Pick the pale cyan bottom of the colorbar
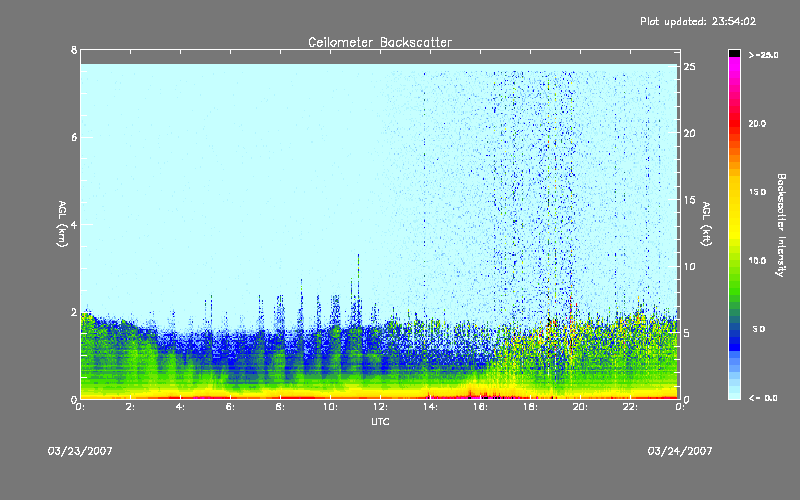This screenshot has height=500, width=800. point(734,394)
